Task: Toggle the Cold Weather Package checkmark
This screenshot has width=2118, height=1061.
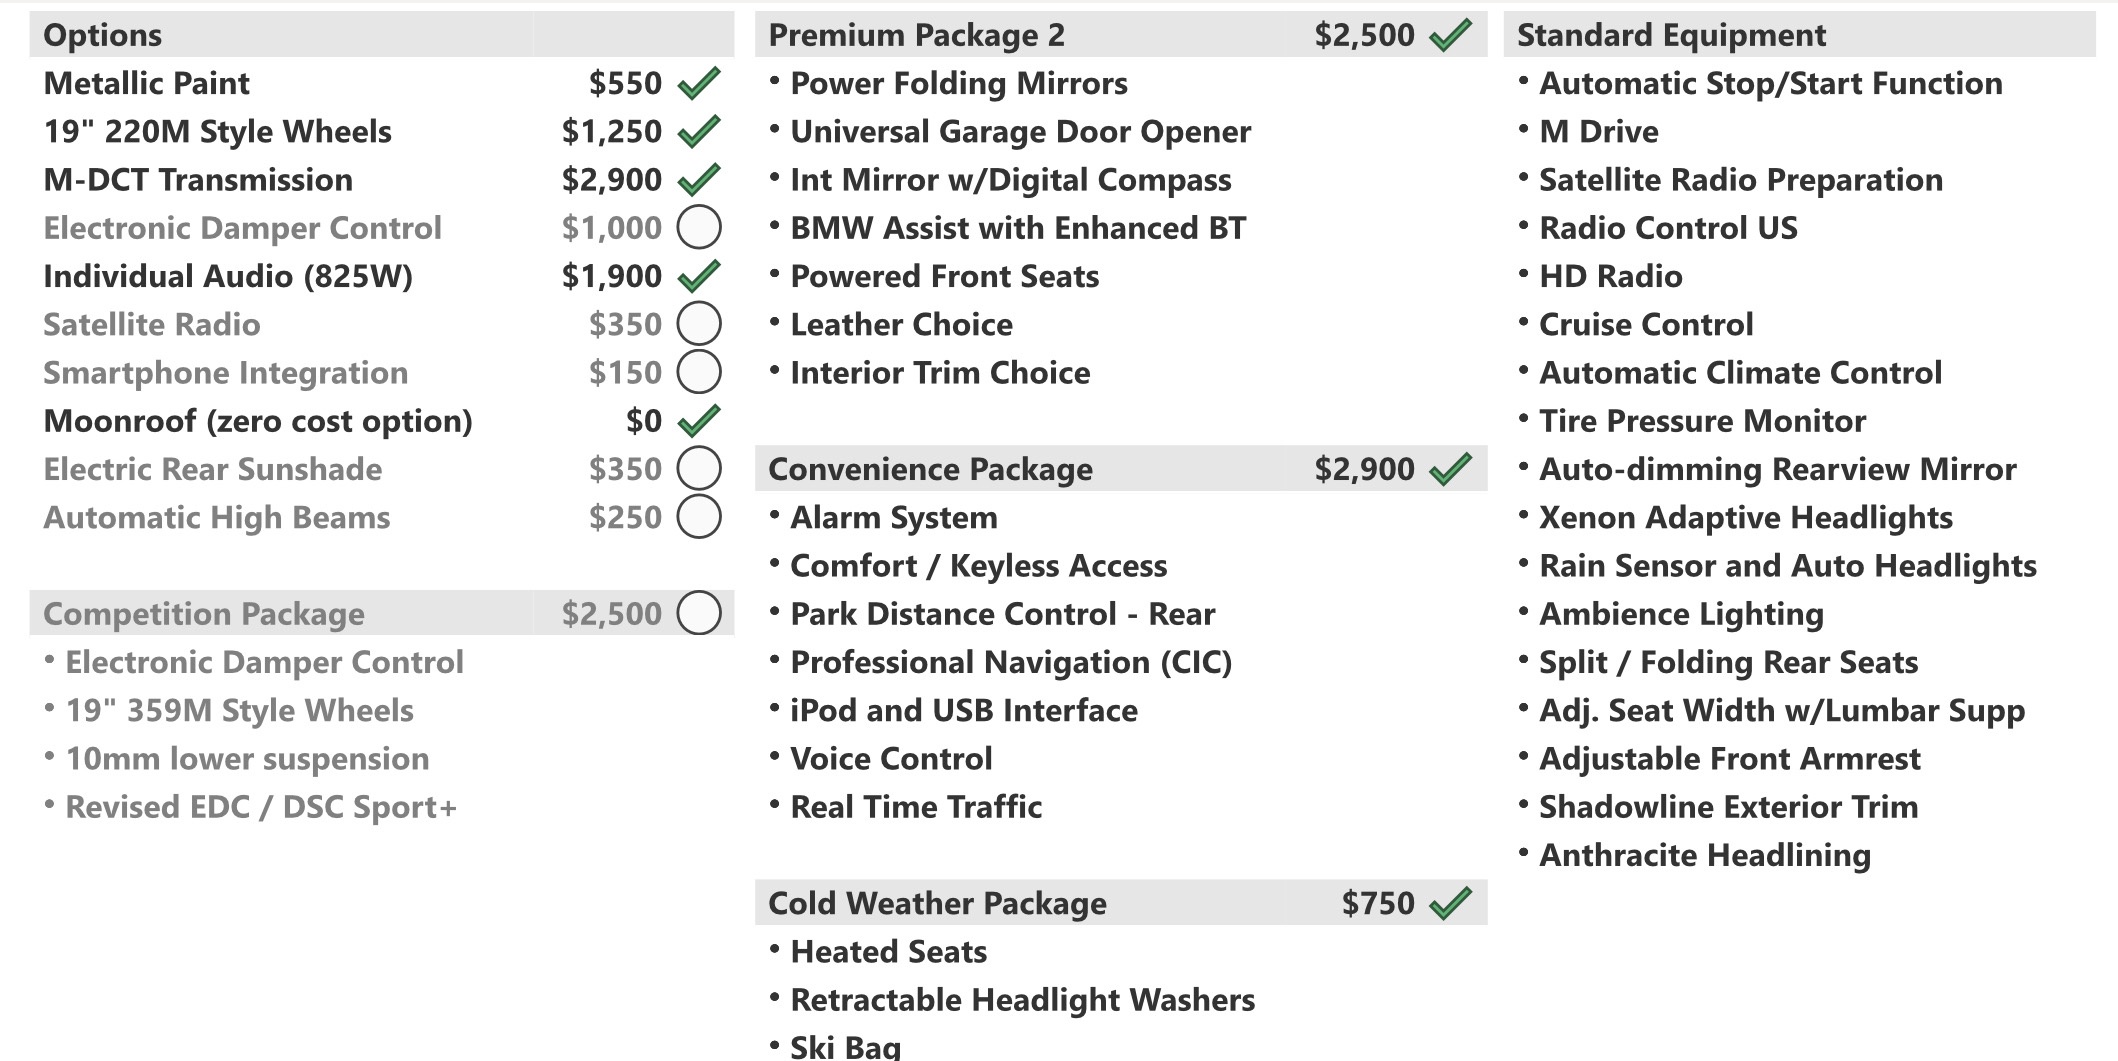Action: point(1450,902)
